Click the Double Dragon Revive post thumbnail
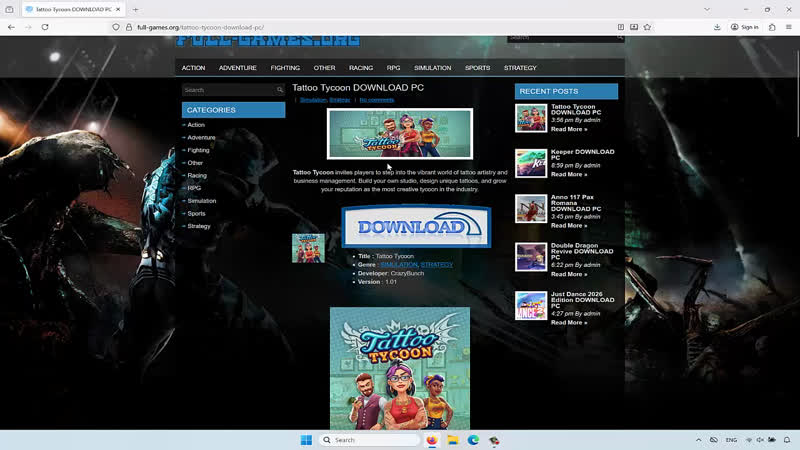 (x=531, y=257)
